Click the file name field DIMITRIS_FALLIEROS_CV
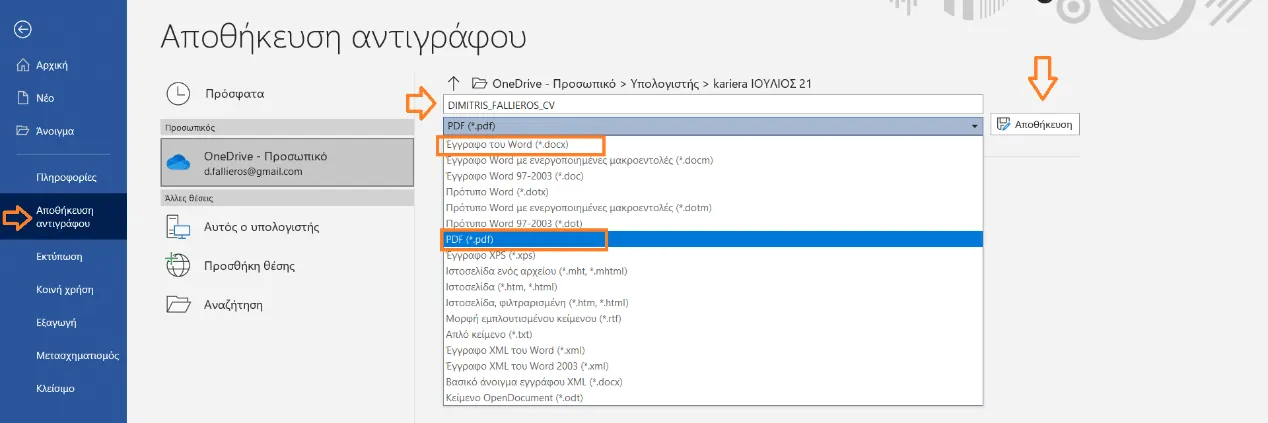This screenshot has height=423, width=1268. 713,104
